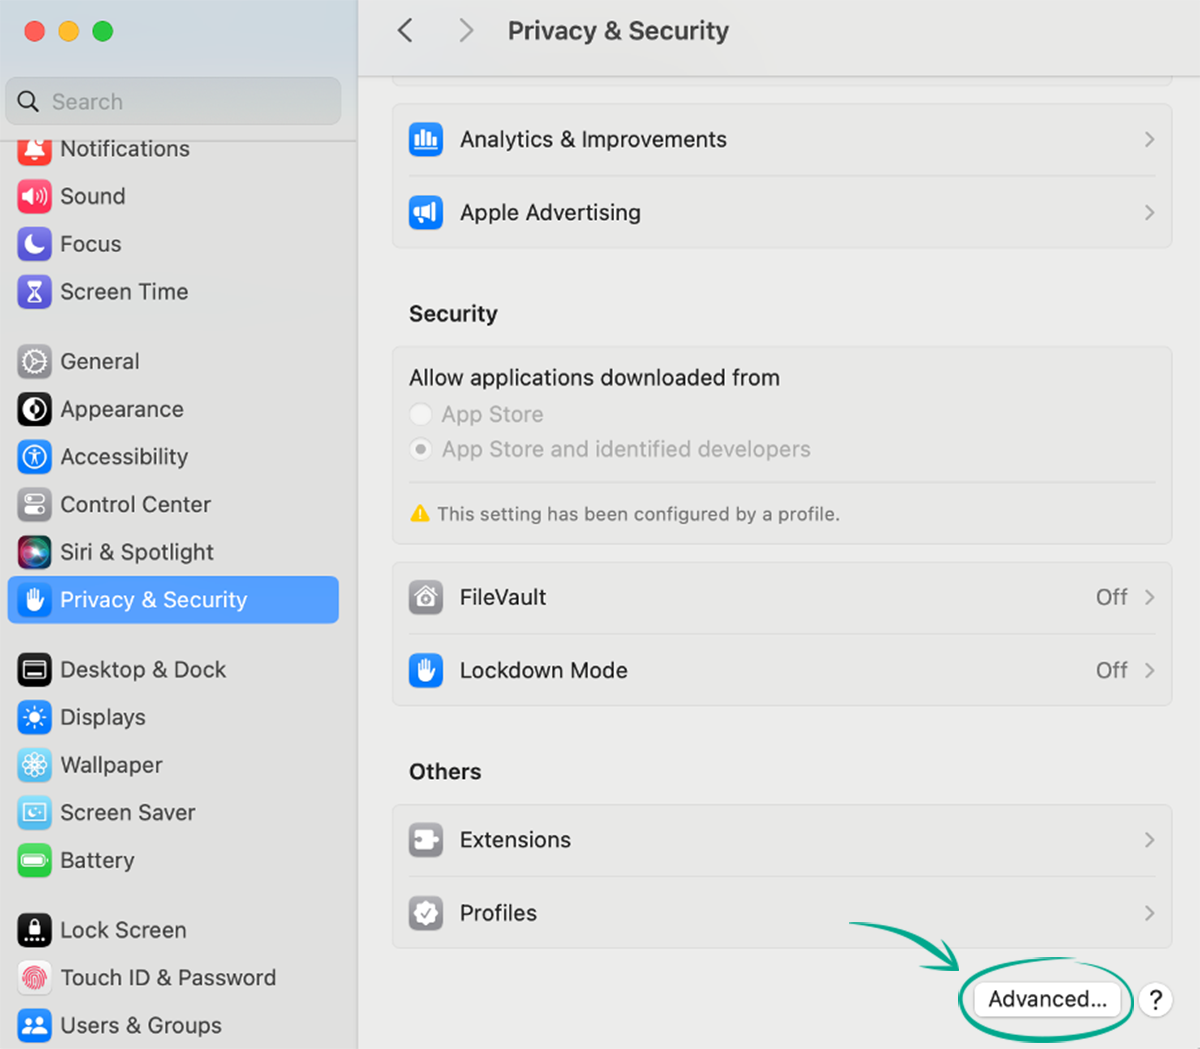This screenshot has height=1049, width=1200.
Task: Click the Analytics & Improvements chart icon
Action: click(x=426, y=140)
